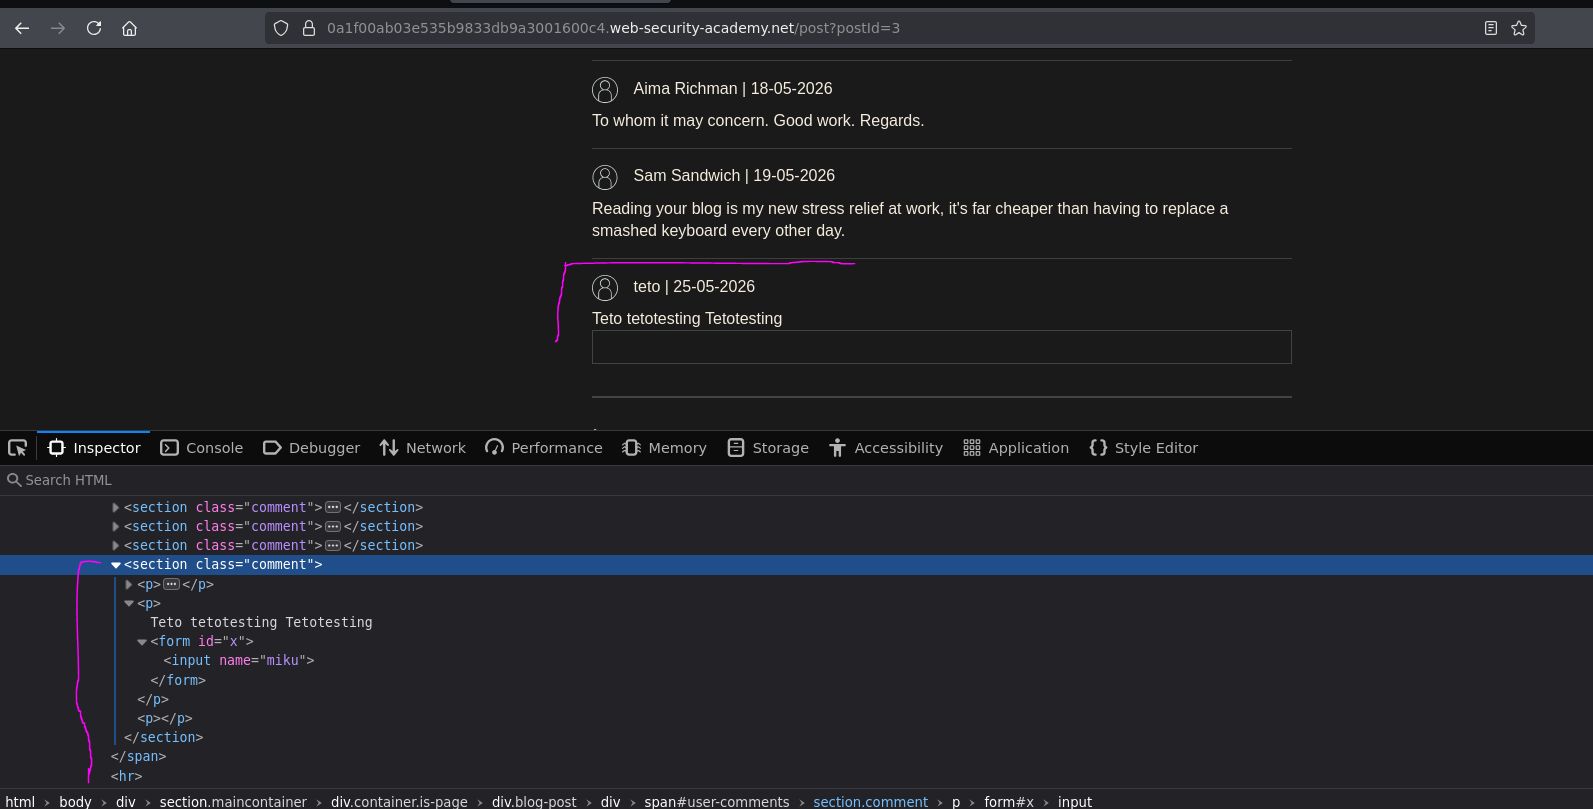Viewport: 1593px width, 809px height.
Task: Reload the current page
Action: tap(94, 28)
